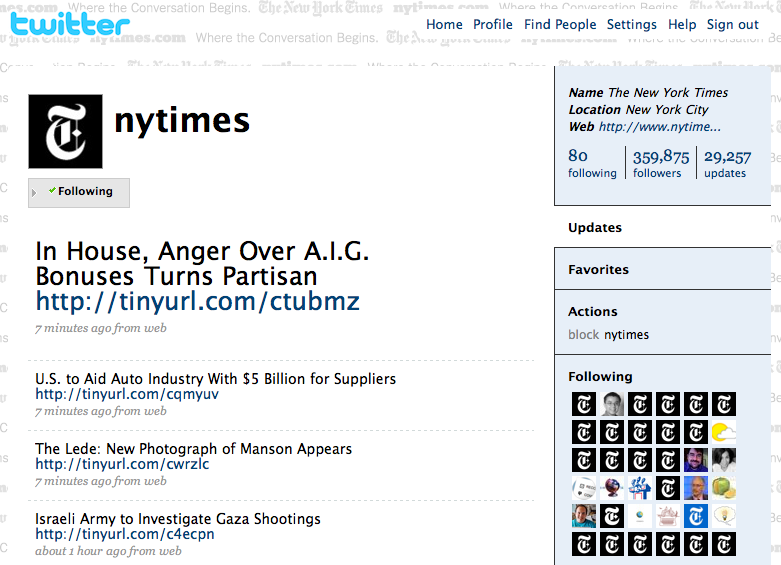This screenshot has width=781, height=565.
Task: Open the green apple avatar
Action: (x=723, y=488)
